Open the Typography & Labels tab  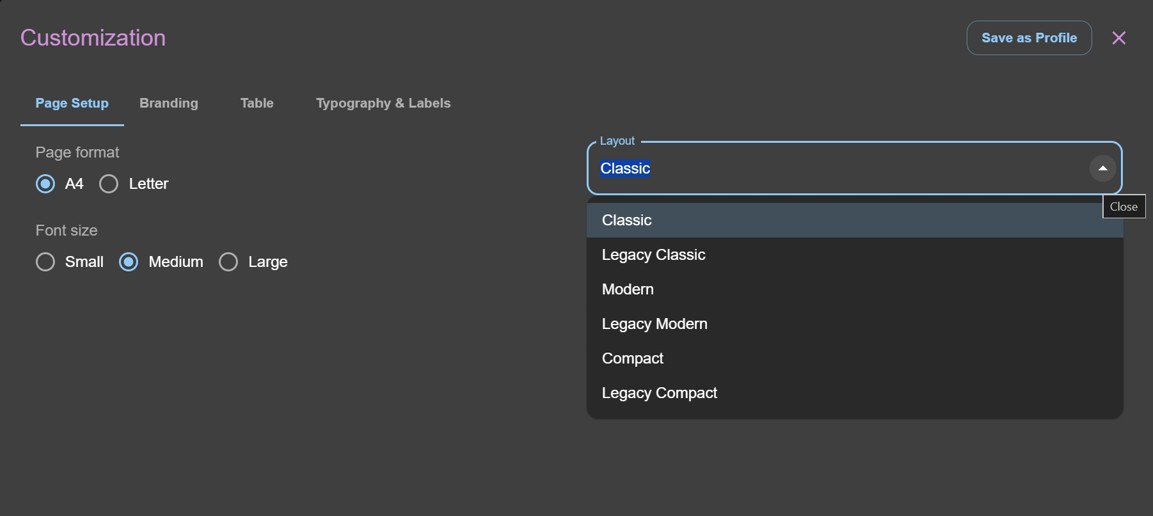click(x=383, y=104)
